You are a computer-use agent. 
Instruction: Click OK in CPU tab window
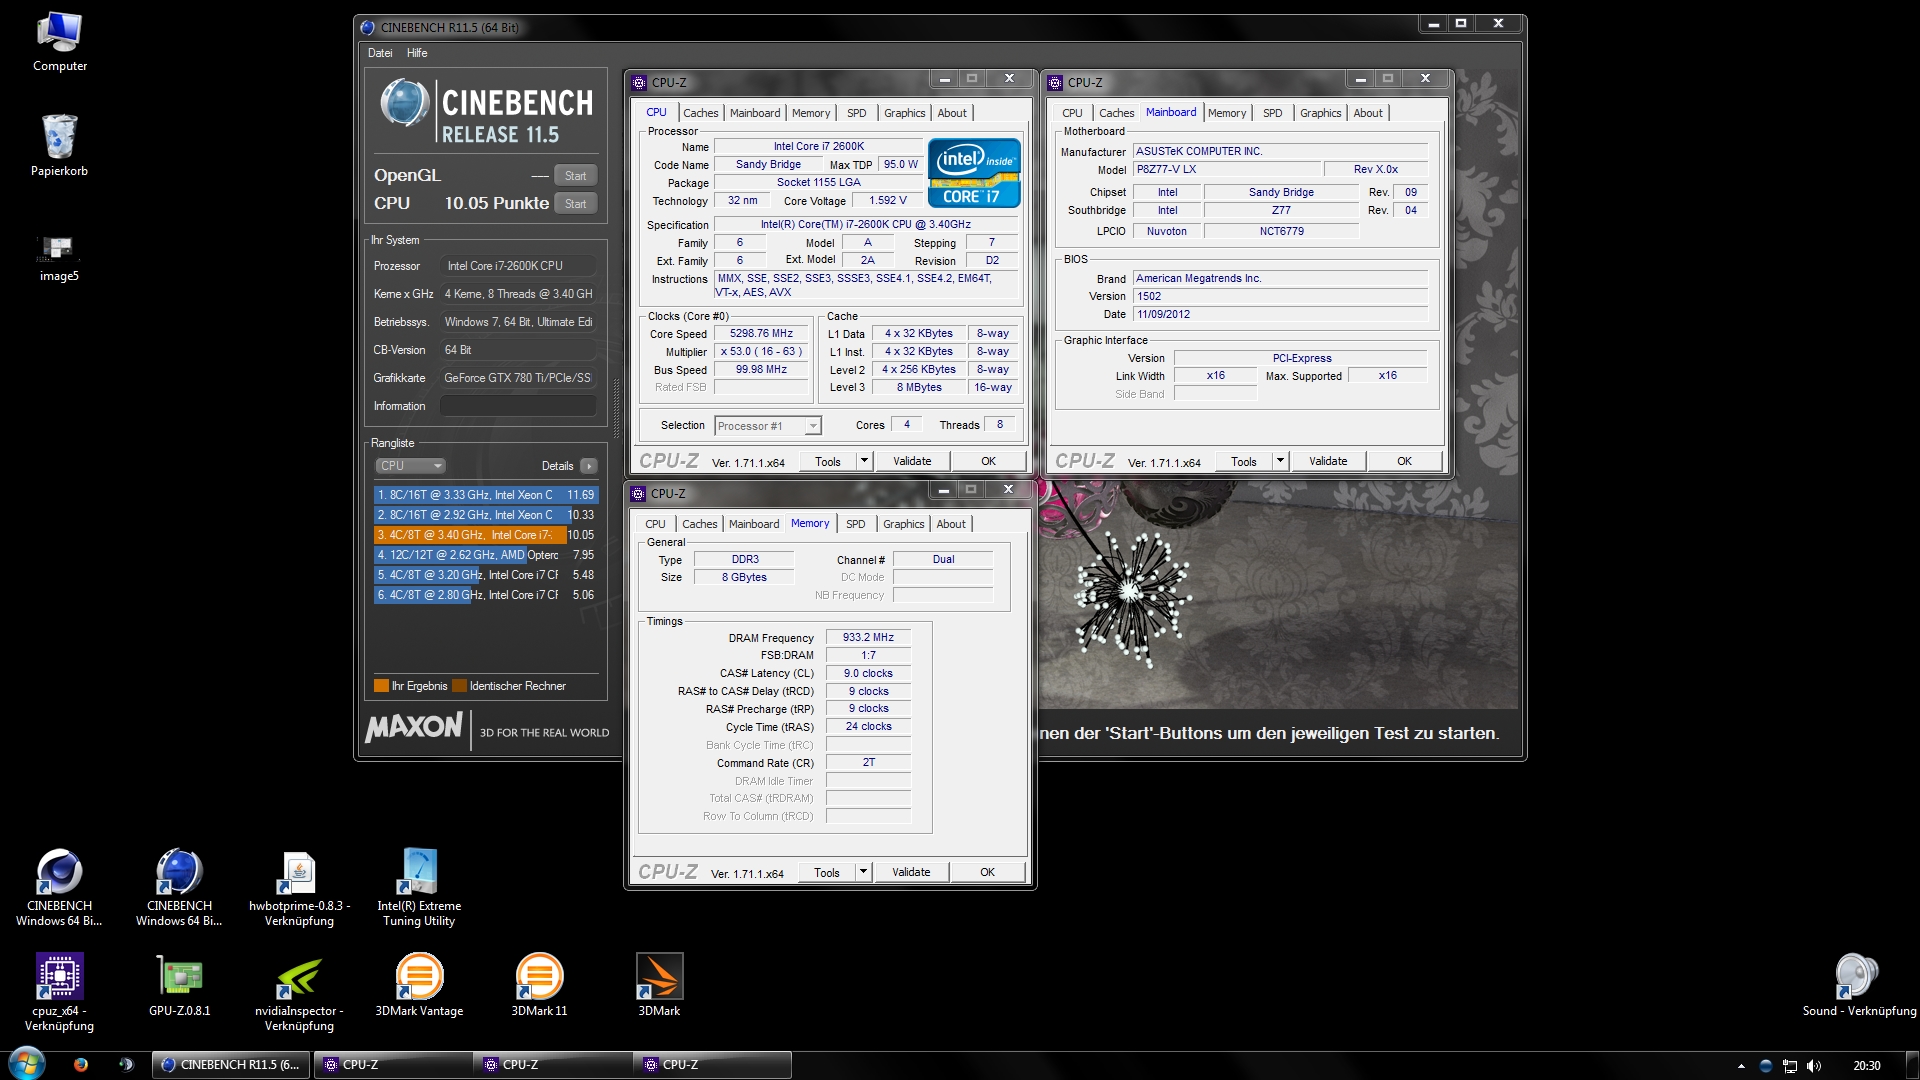[x=988, y=462]
